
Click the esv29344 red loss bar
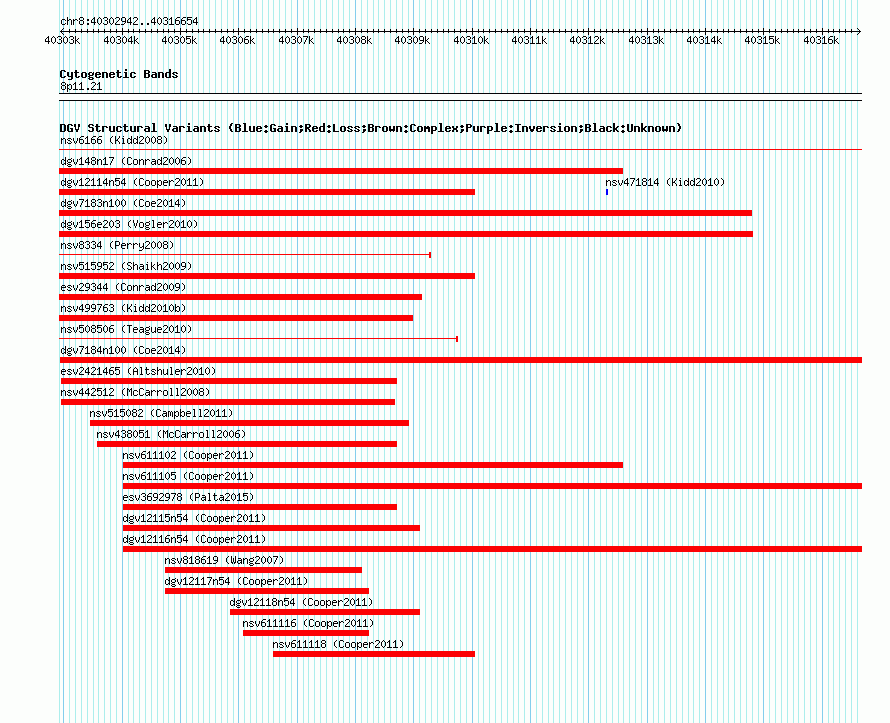click(x=241, y=297)
